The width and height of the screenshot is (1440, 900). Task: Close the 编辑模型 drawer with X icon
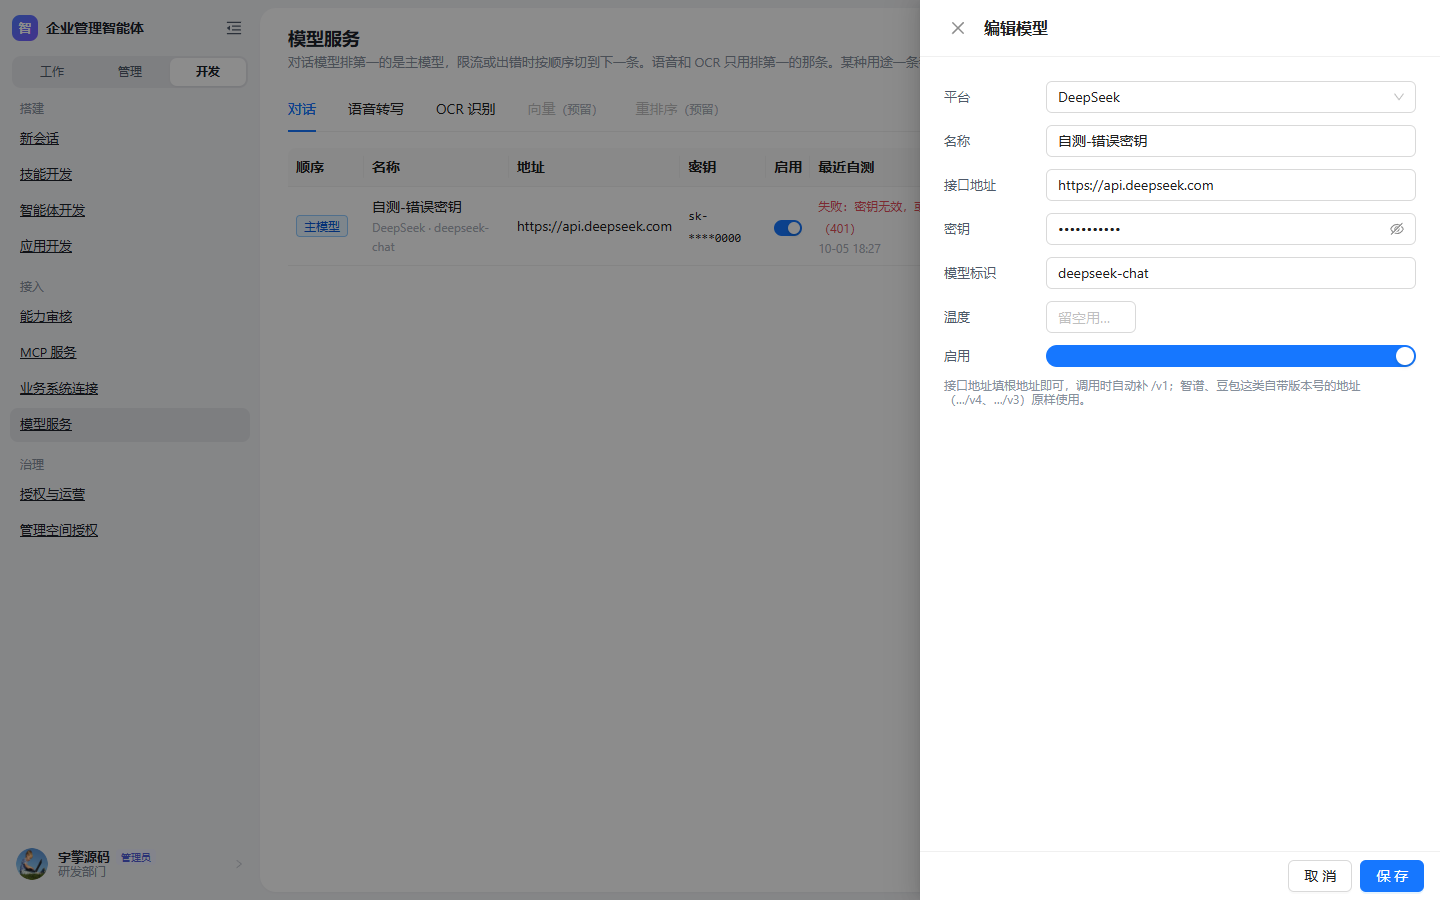pos(958,28)
